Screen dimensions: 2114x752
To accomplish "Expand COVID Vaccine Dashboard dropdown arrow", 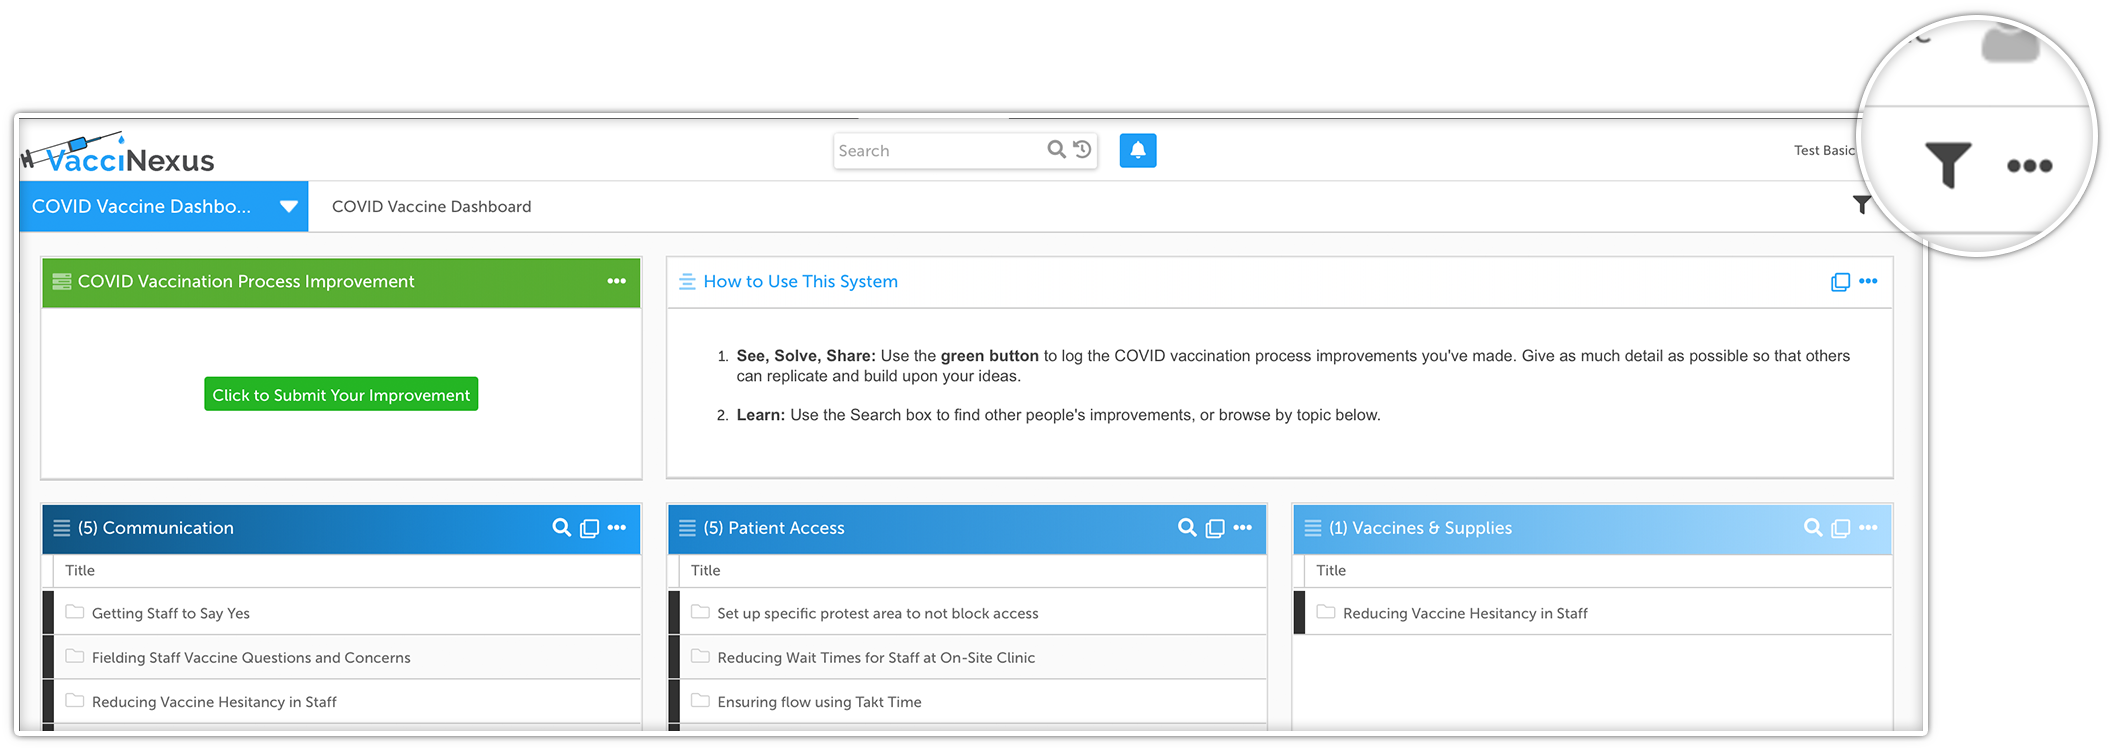I will pyautogui.click(x=289, y=207).
